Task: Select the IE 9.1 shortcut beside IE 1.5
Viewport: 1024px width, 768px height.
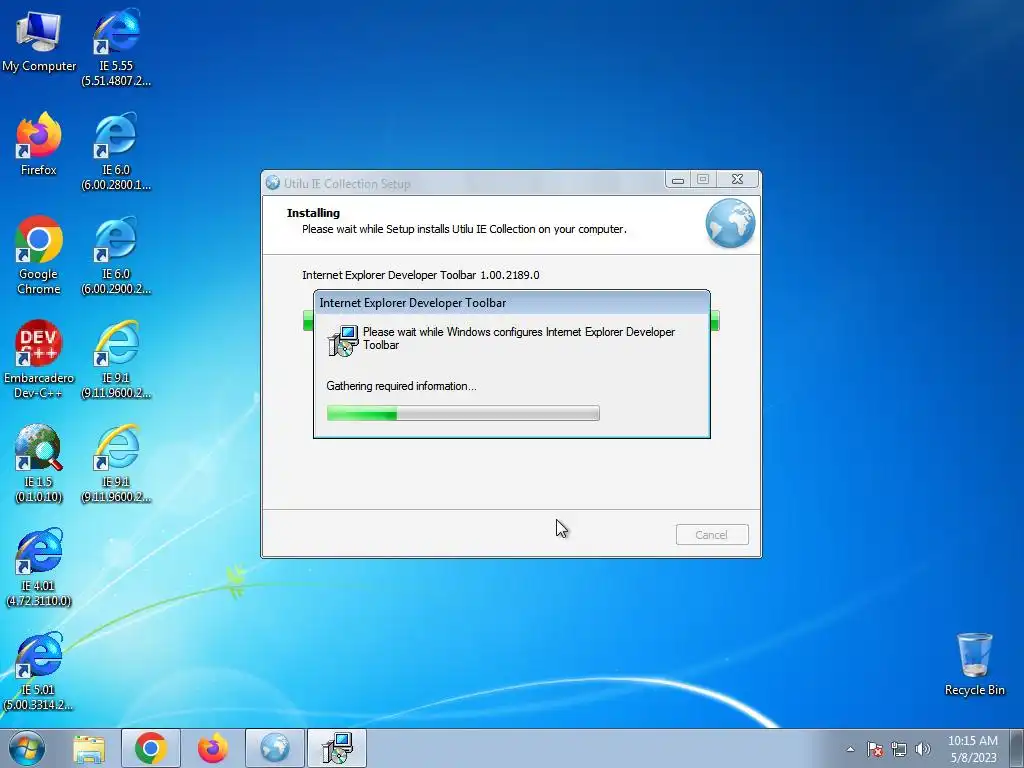Action: (116, 464)
